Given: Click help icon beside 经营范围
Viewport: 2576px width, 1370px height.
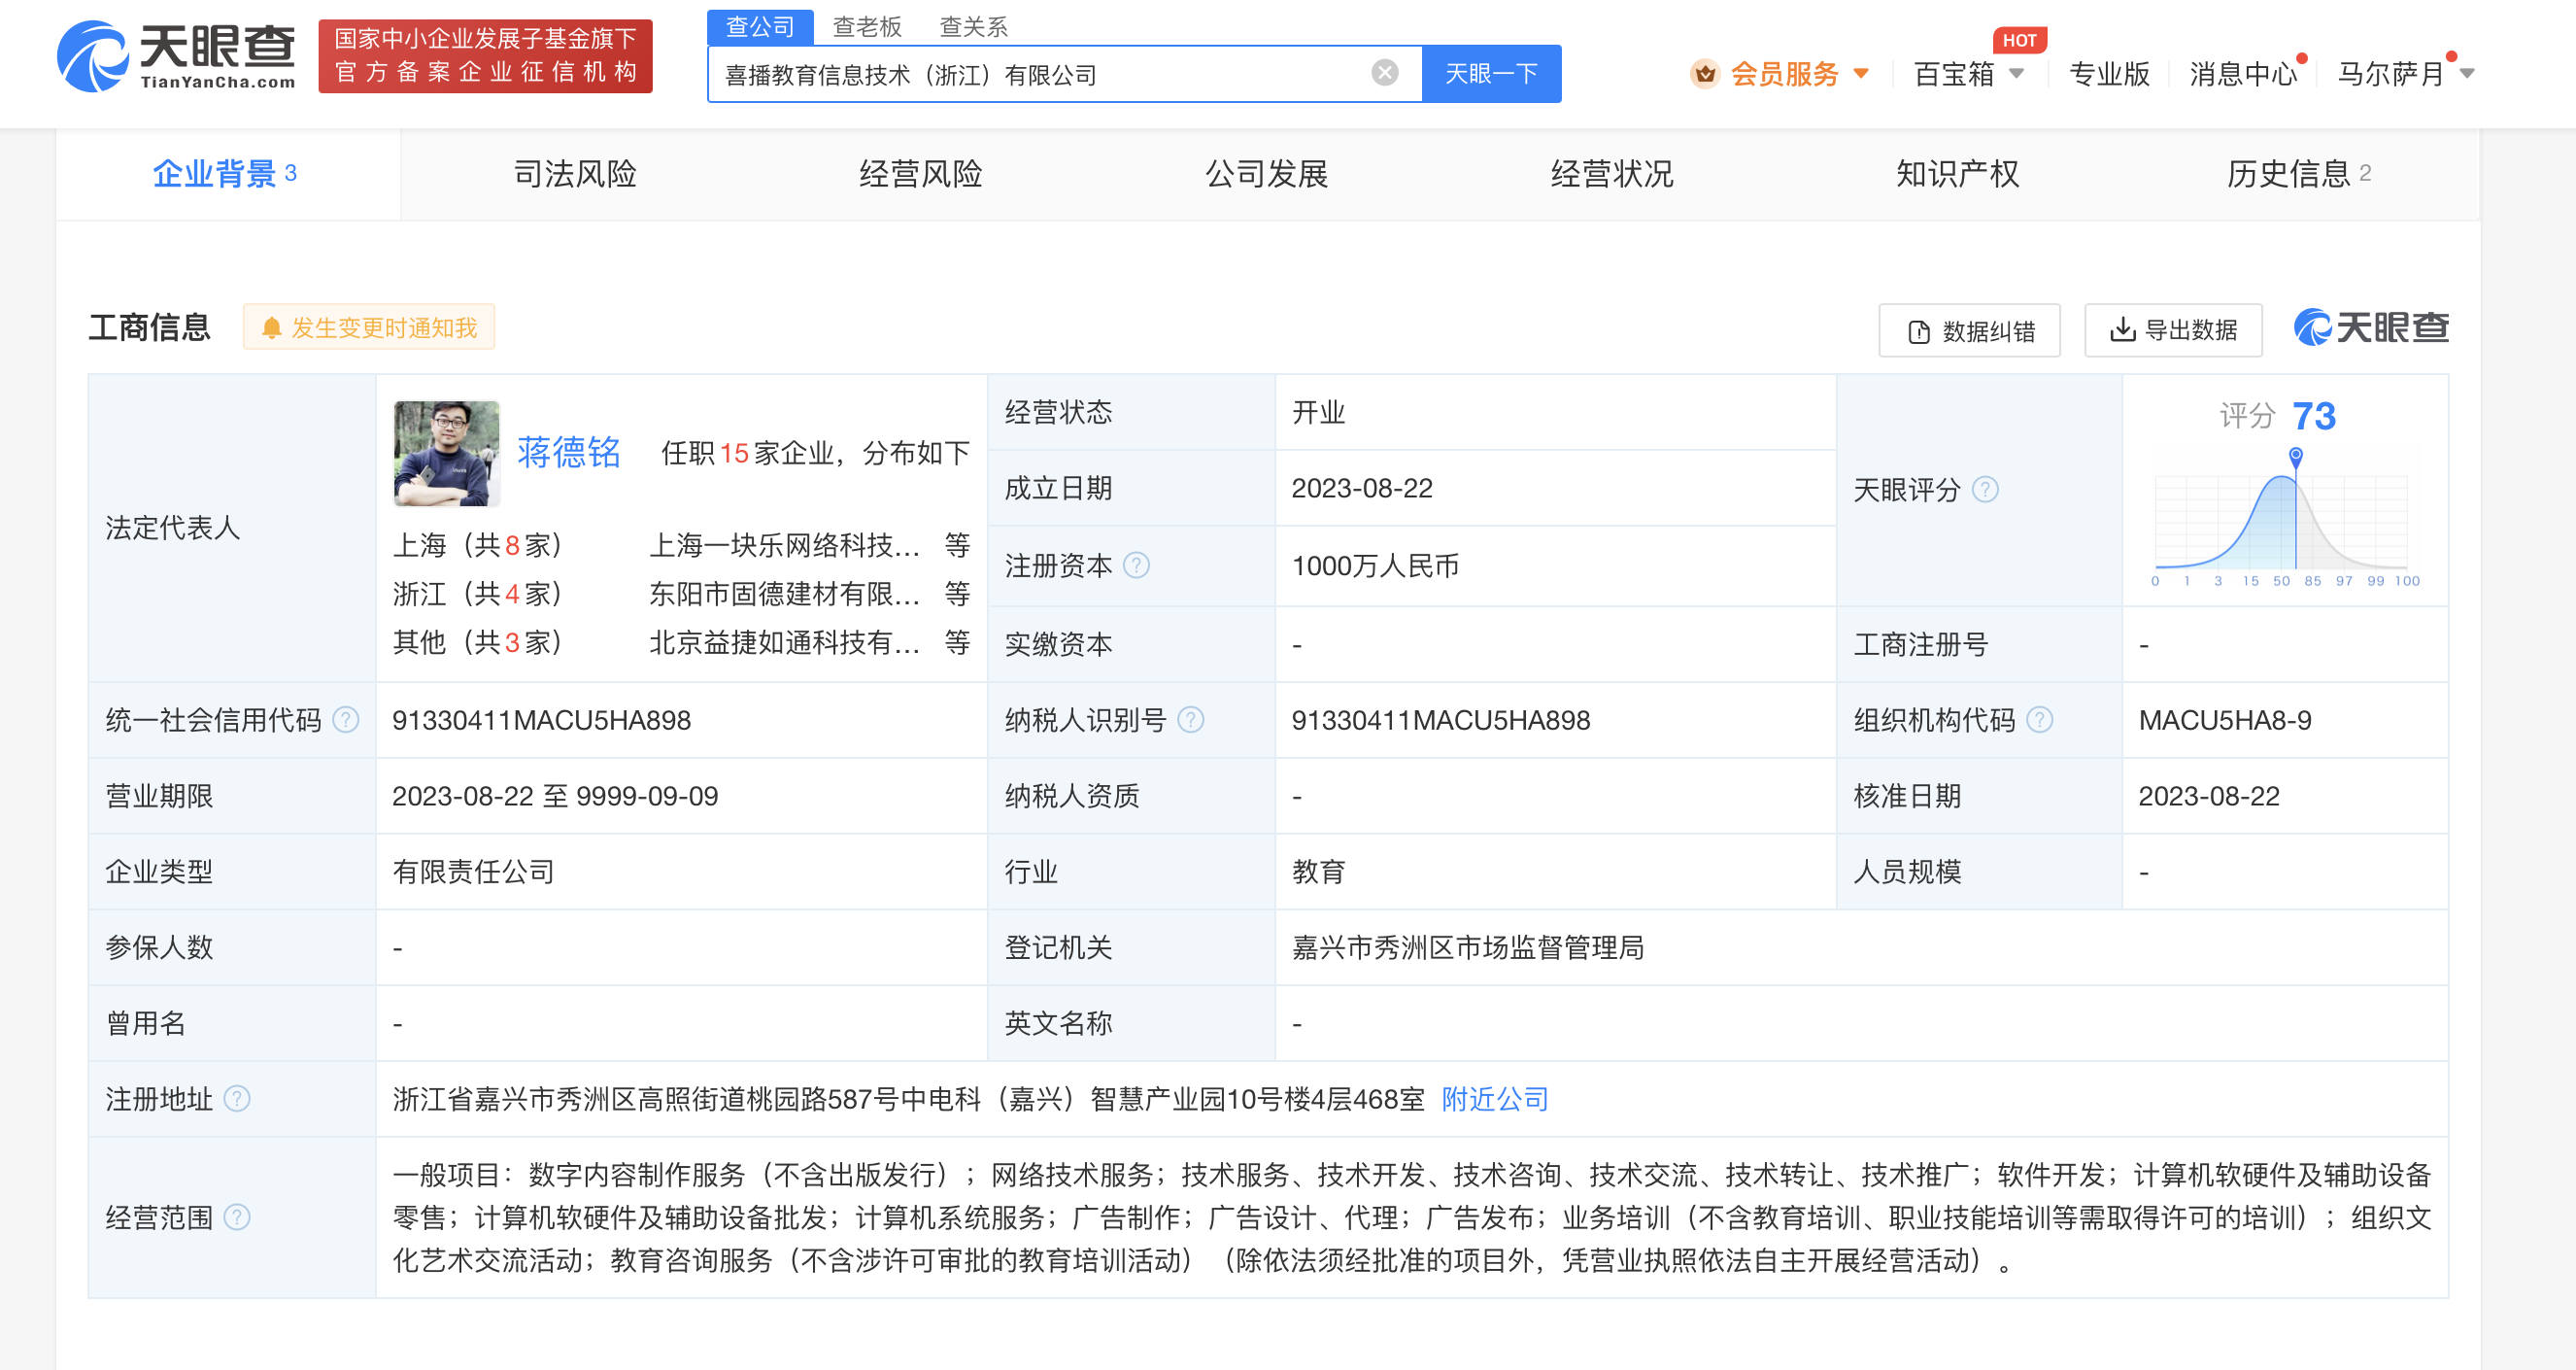Looking at the screenshot, I should [x=237, y=1217].
